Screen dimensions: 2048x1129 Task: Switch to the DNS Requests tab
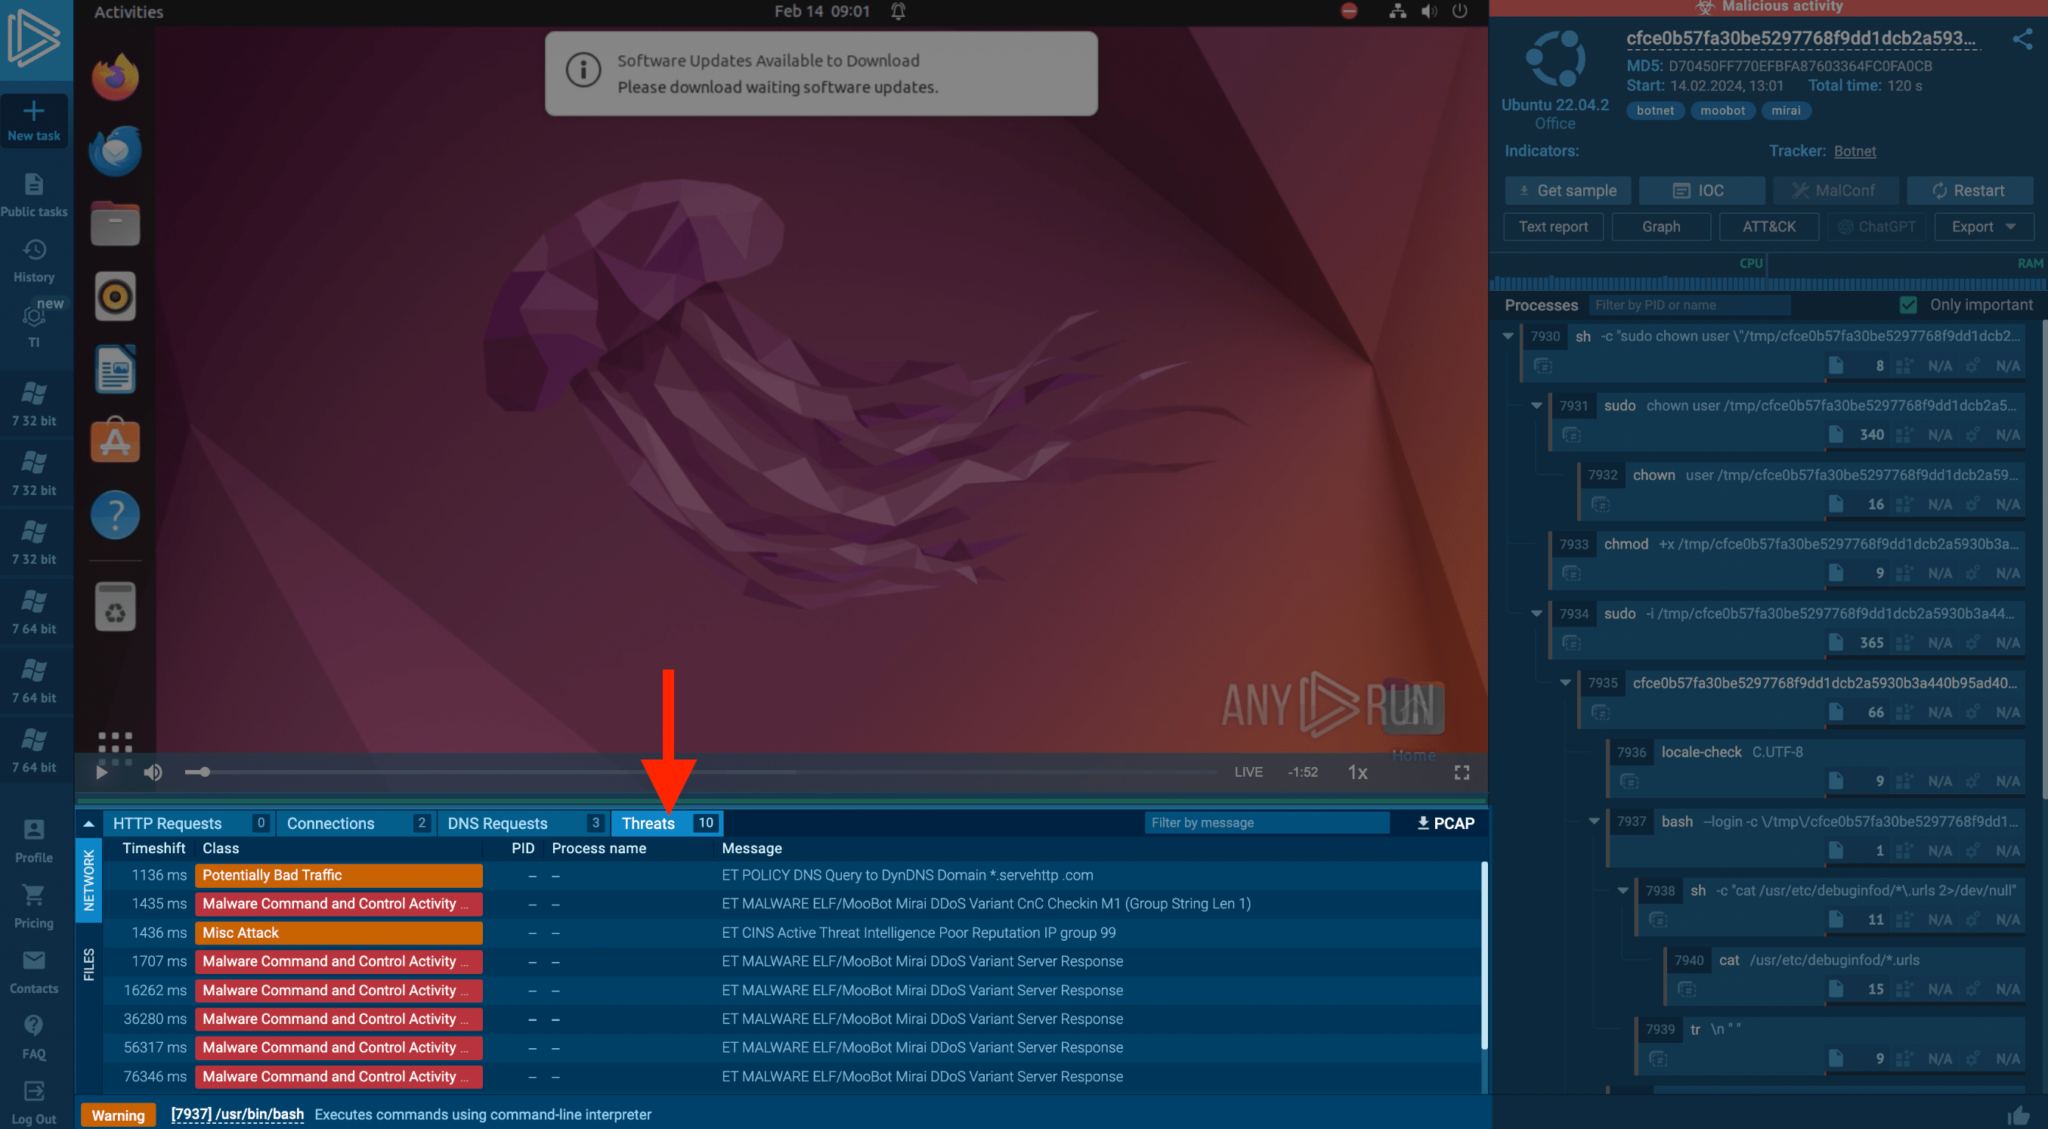[x=497, y=823]
